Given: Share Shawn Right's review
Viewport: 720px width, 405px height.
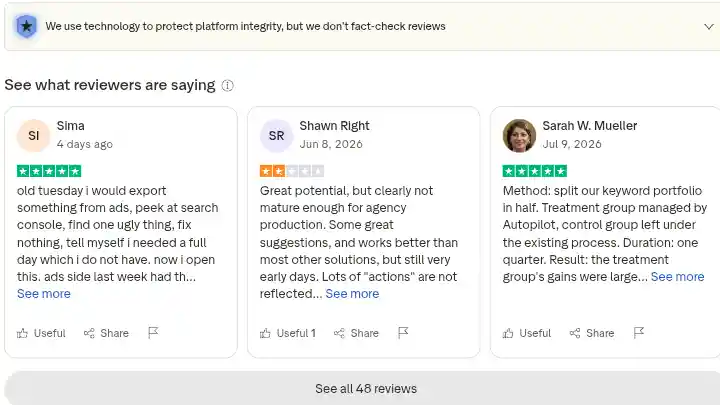Looking at the screenshot, I should (x=356, y=333).
